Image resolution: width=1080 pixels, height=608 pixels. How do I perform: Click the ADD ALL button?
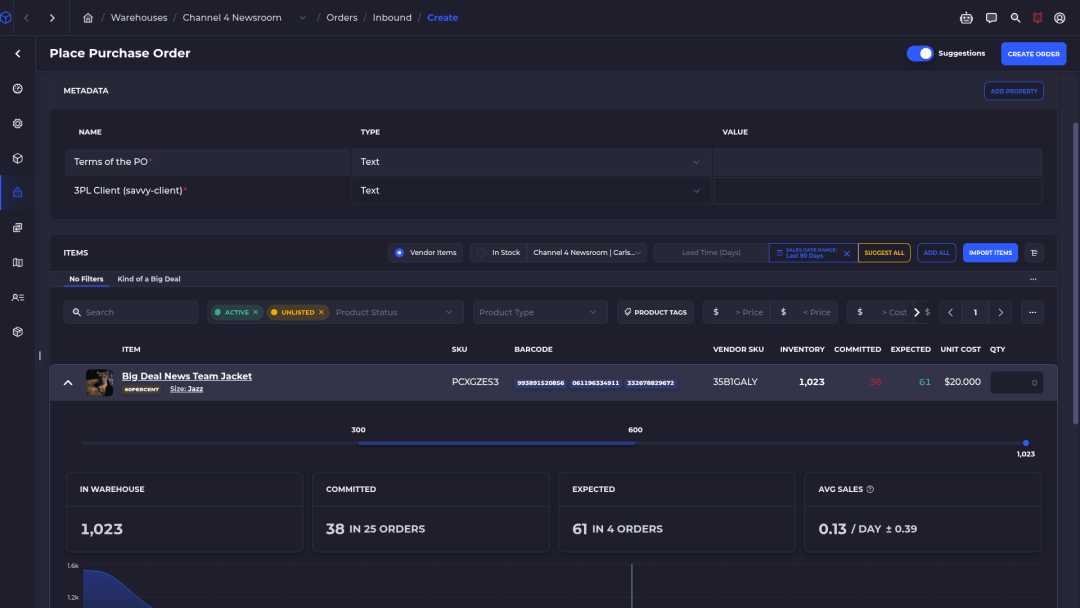[936, 253]
